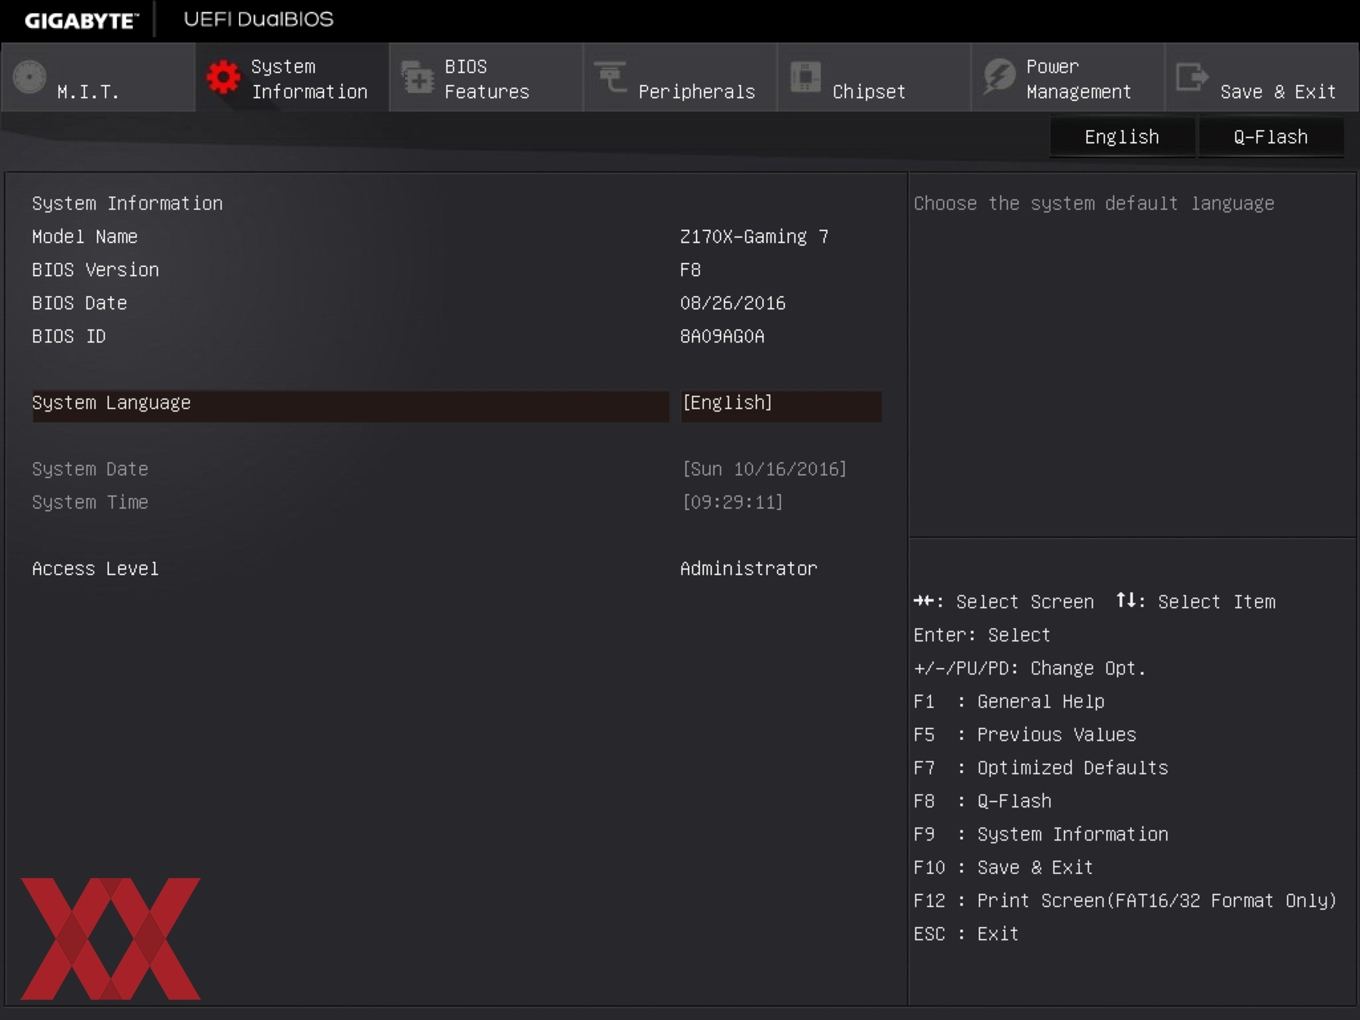Screen dimensions: 1360x1020
Task: Click the ESC Exit hint
Action: 966,934
